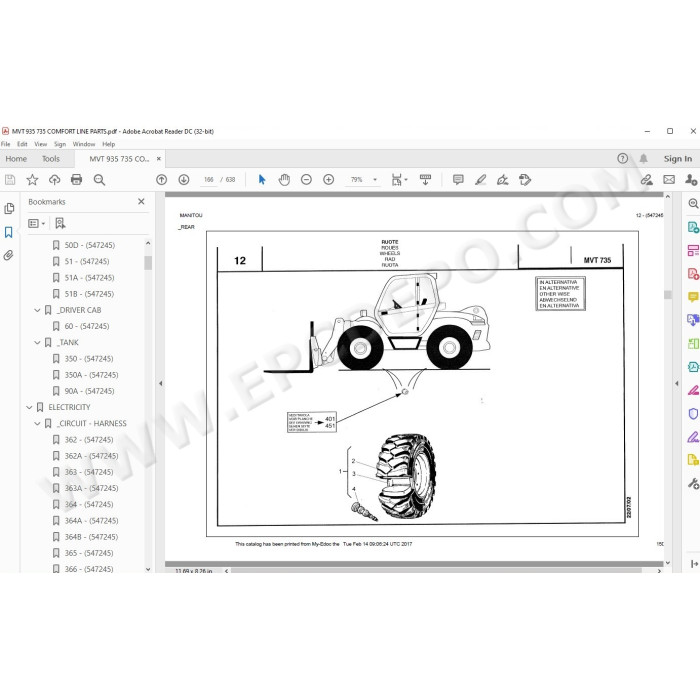Viewport: 700px width, 700px height.
Task: Go to next page arrow
Action: click(184, 180)
